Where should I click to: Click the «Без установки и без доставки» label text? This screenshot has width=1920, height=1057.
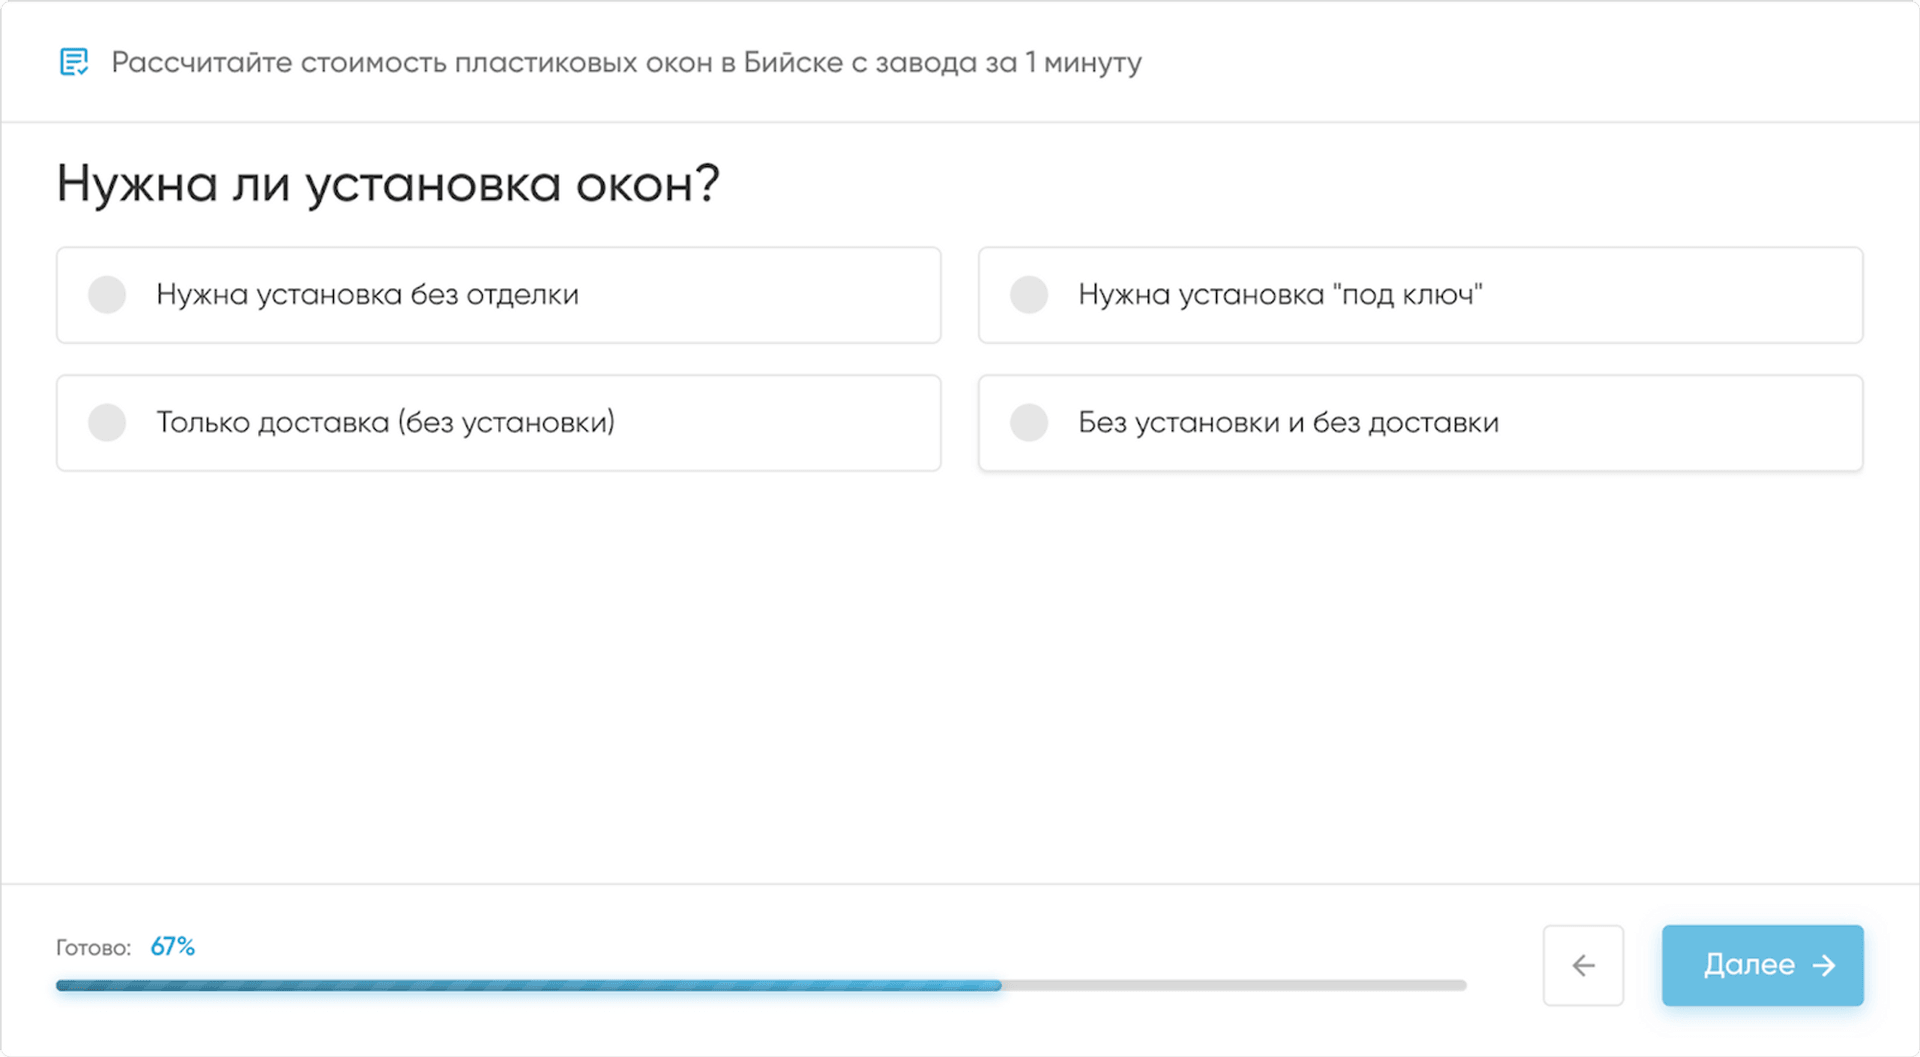pyautogui.click(x=1288, y=423)
